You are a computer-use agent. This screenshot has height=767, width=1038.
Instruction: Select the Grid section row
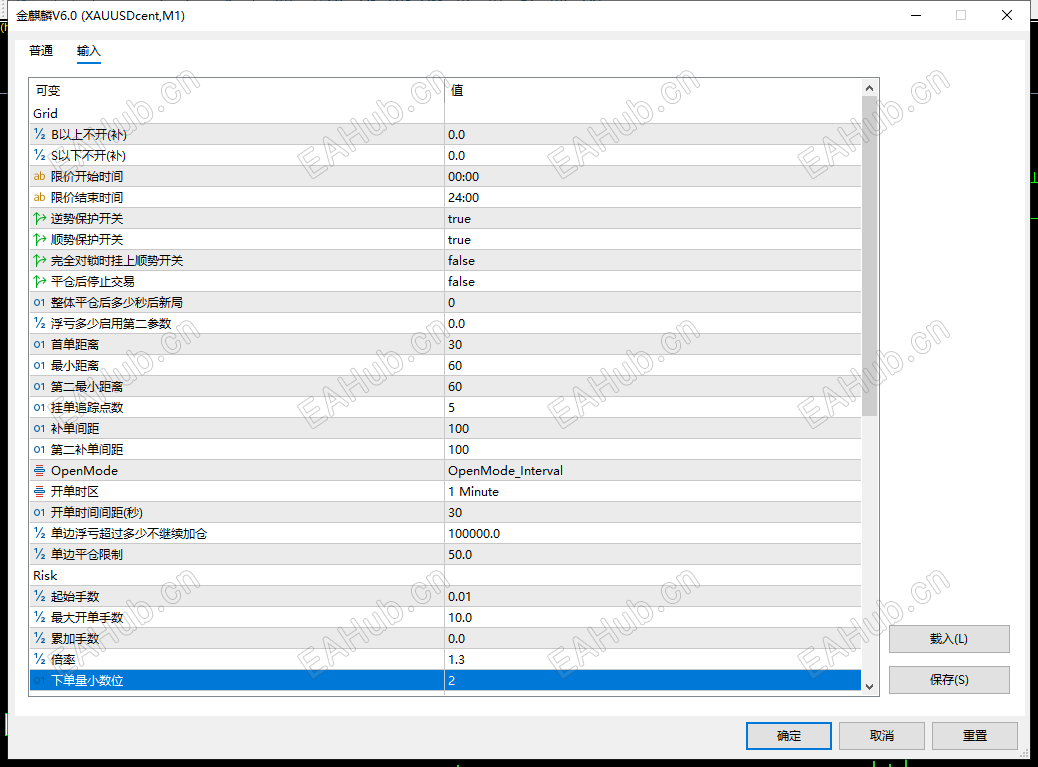[x=446, y=114]
